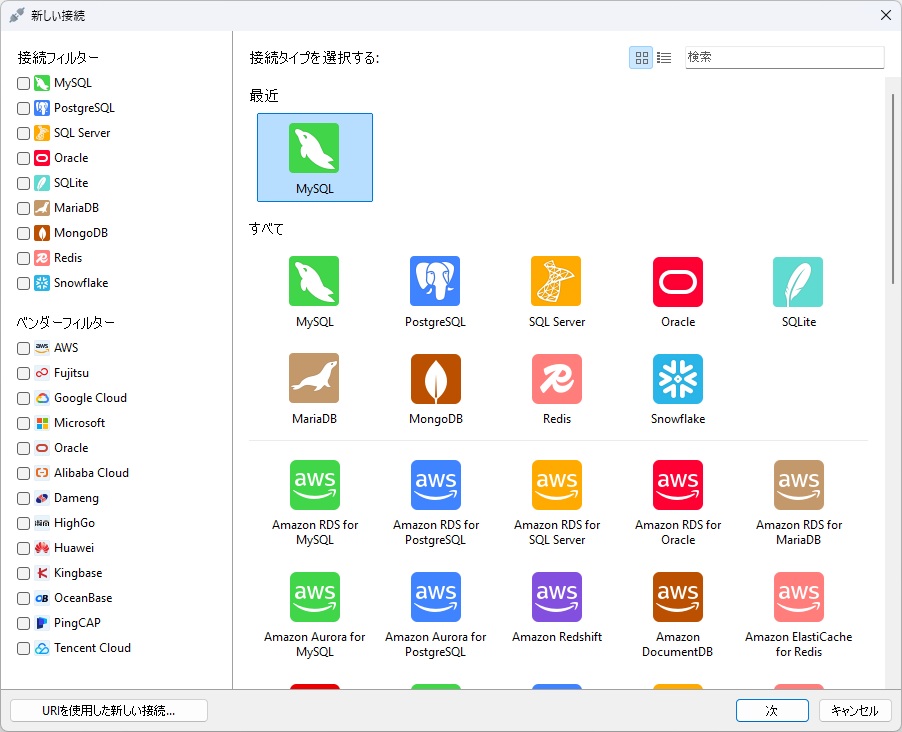Image resolution: width=902 pixels, height=732 pixels.
Task: Toggle the Oracle vendor filter checkbox
Action: click(x=24, y=448)
